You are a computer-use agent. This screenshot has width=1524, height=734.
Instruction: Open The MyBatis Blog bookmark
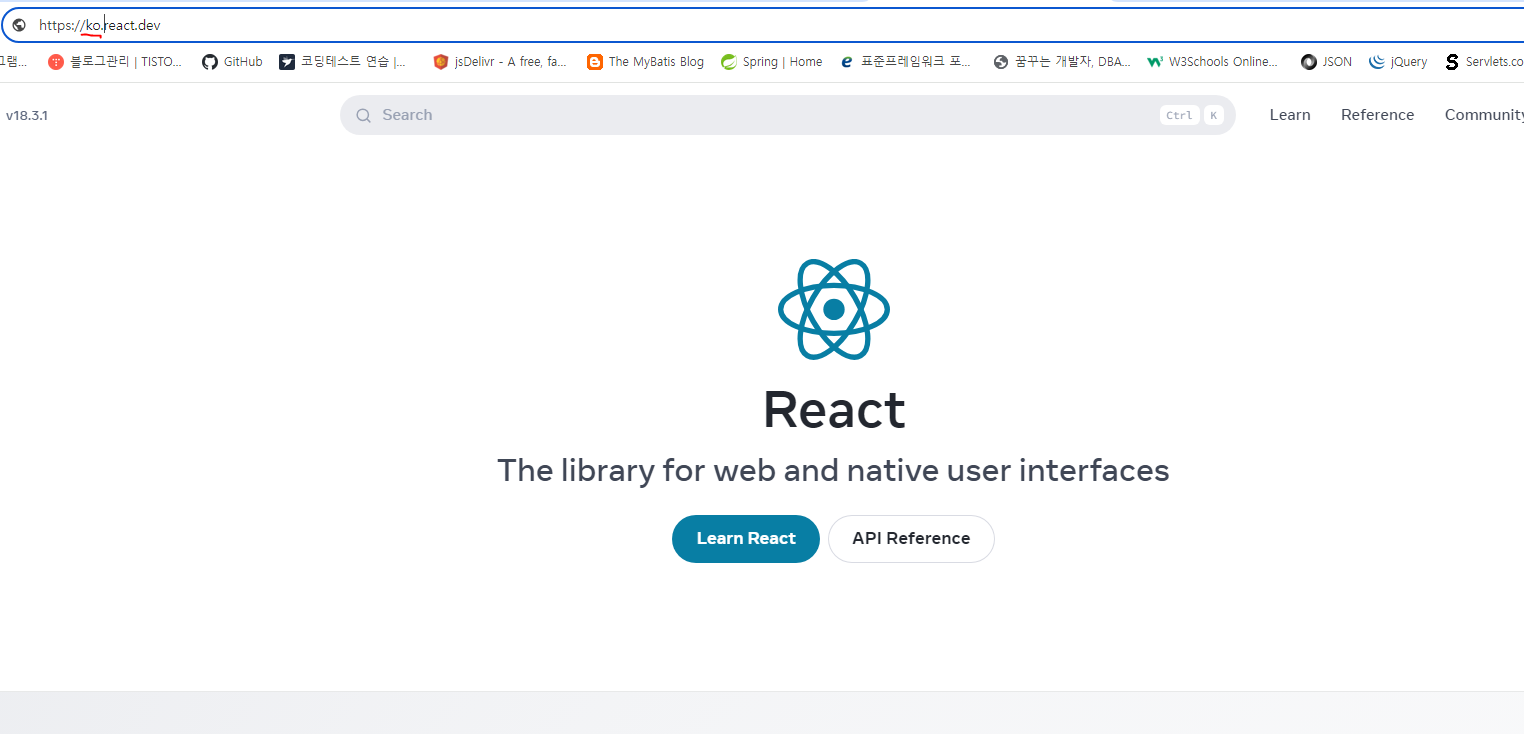[x=645, y=62]
